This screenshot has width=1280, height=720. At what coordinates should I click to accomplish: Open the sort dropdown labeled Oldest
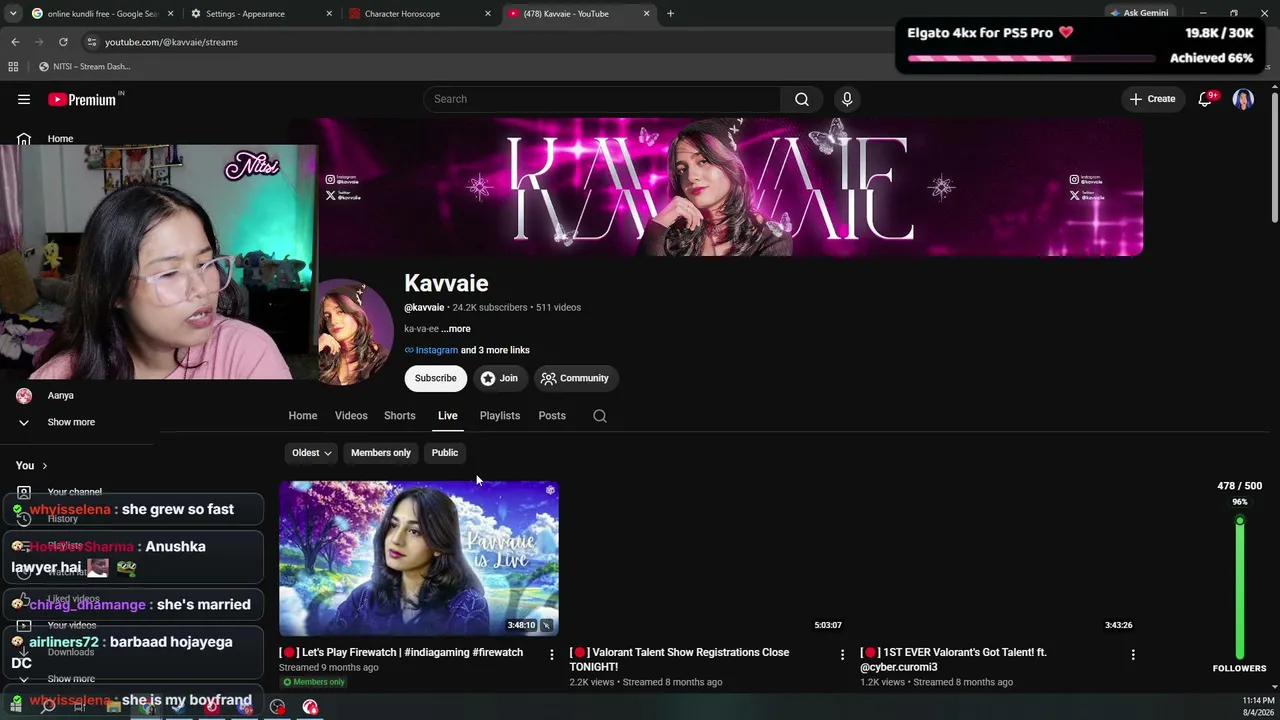(x=311, y=453)
